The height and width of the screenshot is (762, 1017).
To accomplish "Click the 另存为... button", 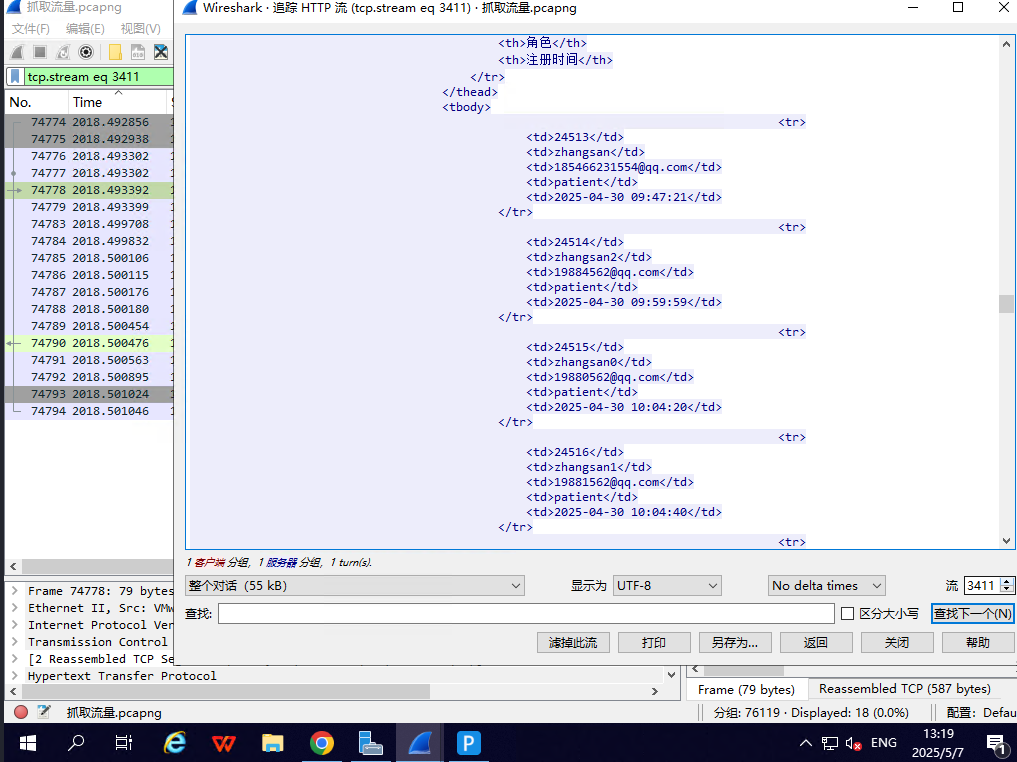I will (735, 643).
